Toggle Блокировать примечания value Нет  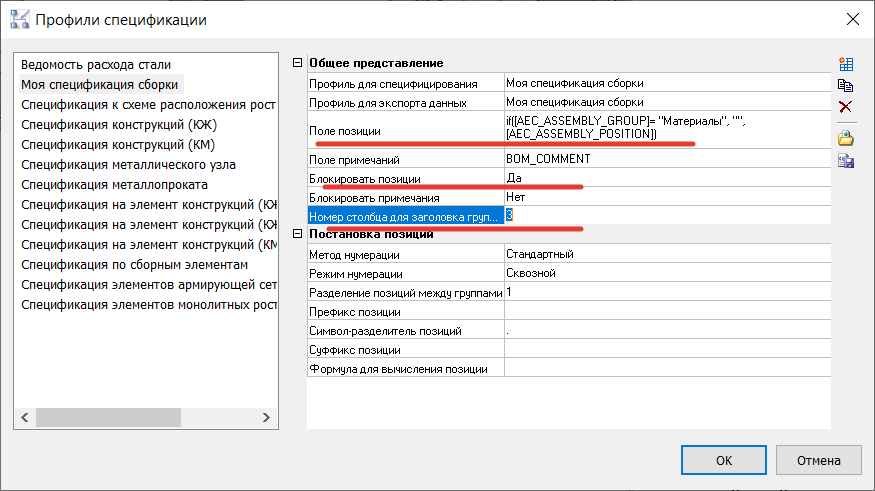coord(666,198)
